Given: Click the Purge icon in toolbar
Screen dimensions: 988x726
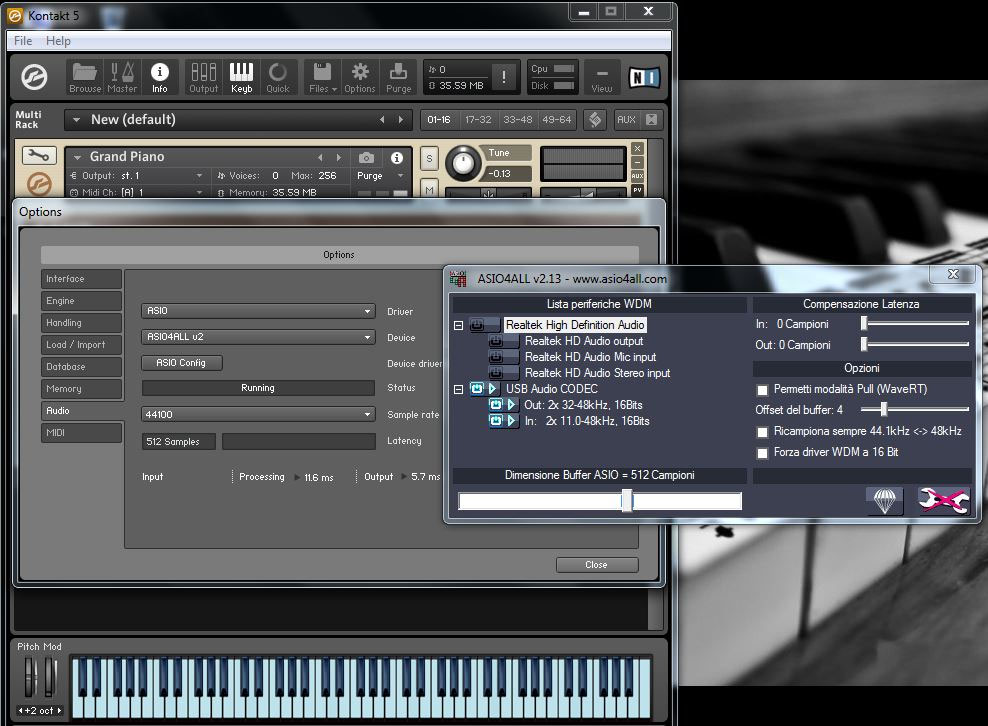Looking at the screenshot, I should [x=398, y=76].
